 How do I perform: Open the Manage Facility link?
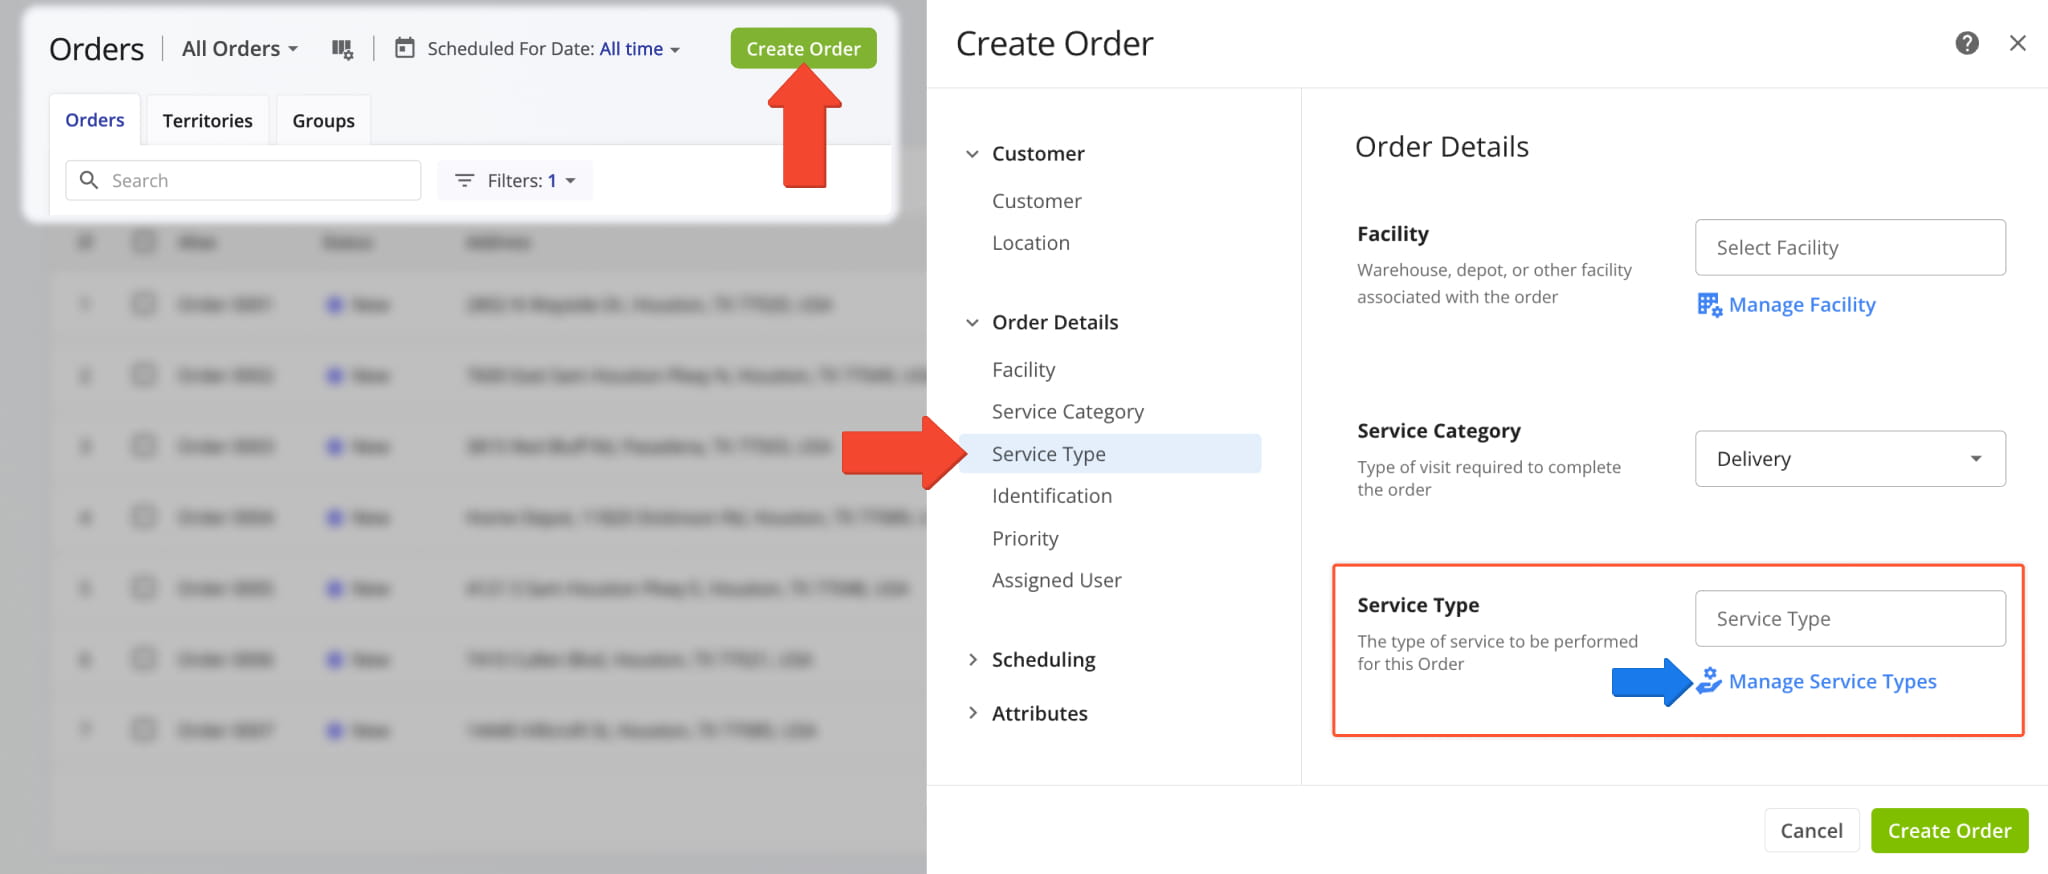point(1802,305)
